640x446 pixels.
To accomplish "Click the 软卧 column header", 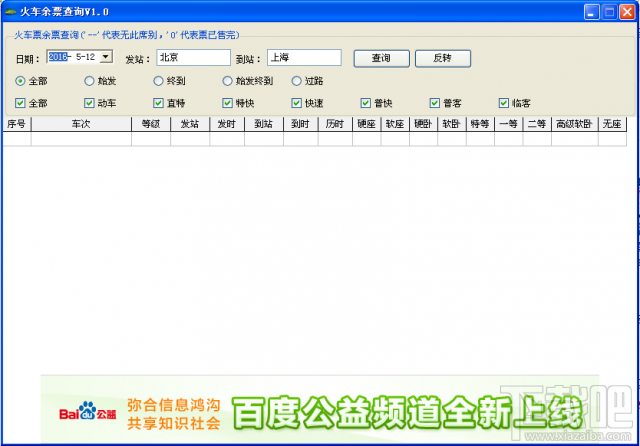I will tap(452, 124).
